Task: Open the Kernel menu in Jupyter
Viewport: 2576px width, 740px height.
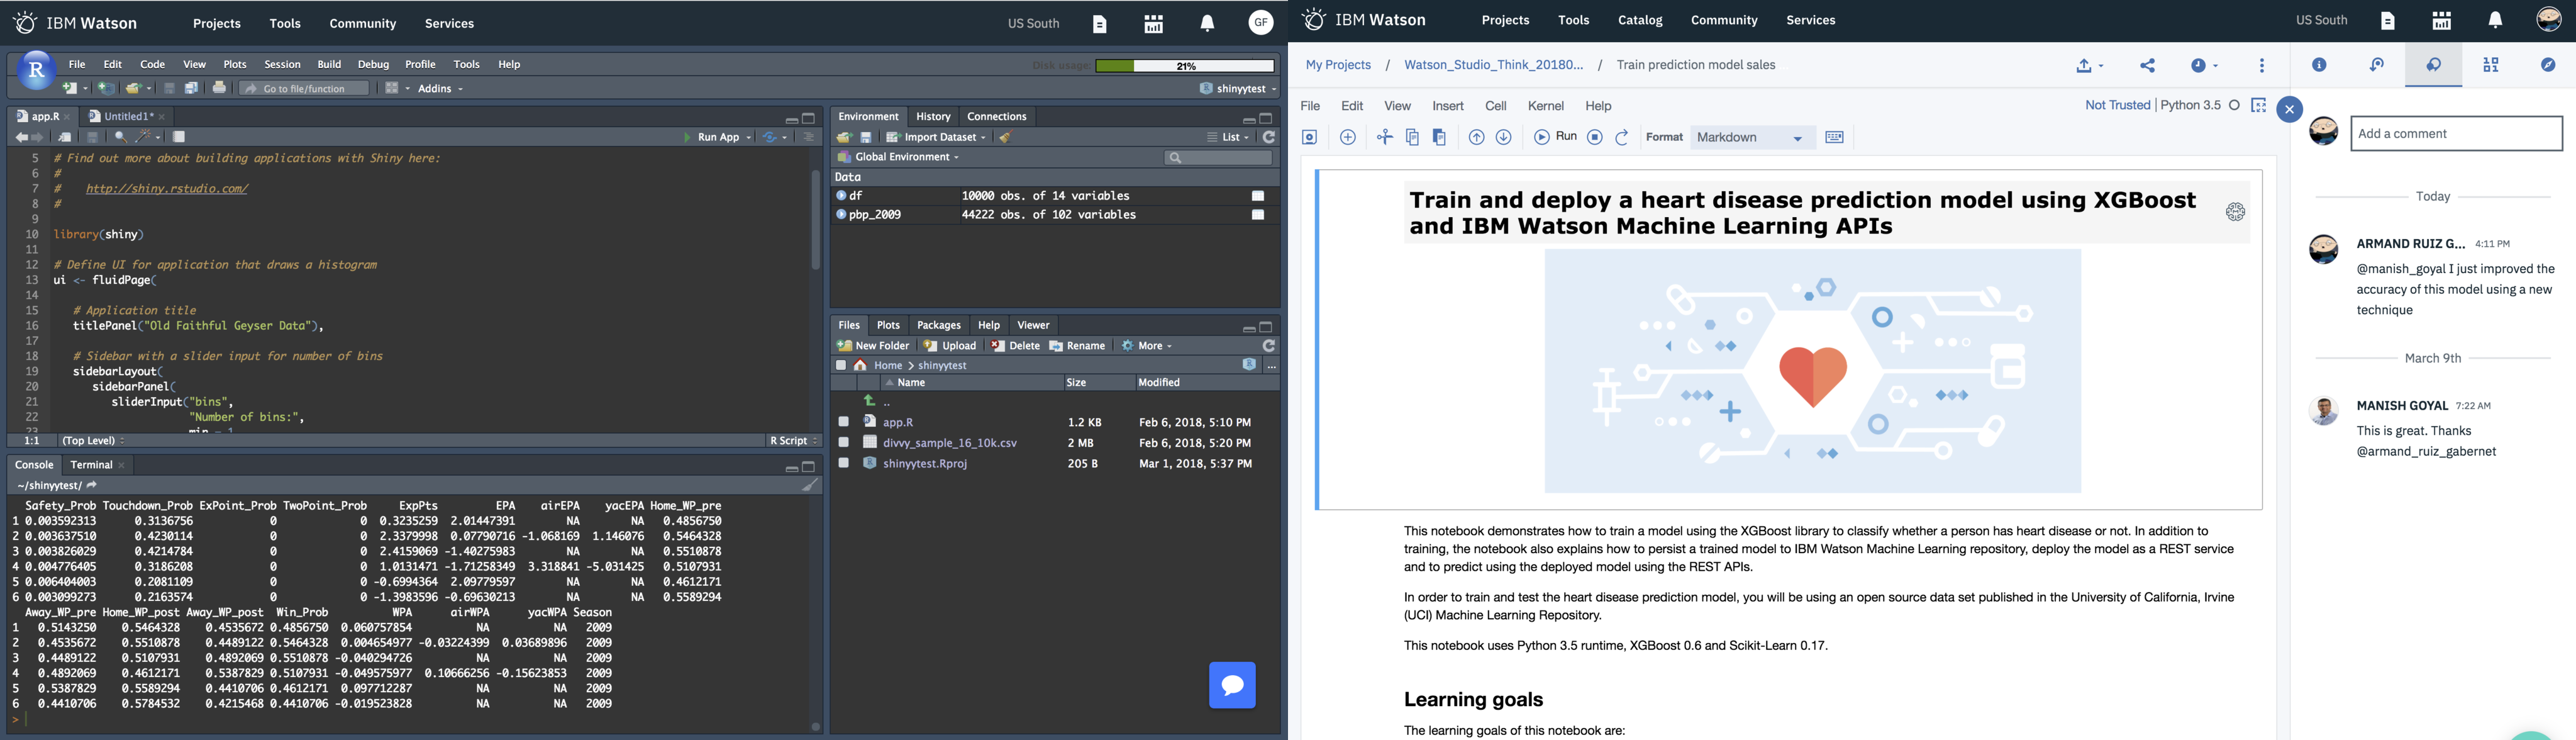Action: pos(1545,105)
